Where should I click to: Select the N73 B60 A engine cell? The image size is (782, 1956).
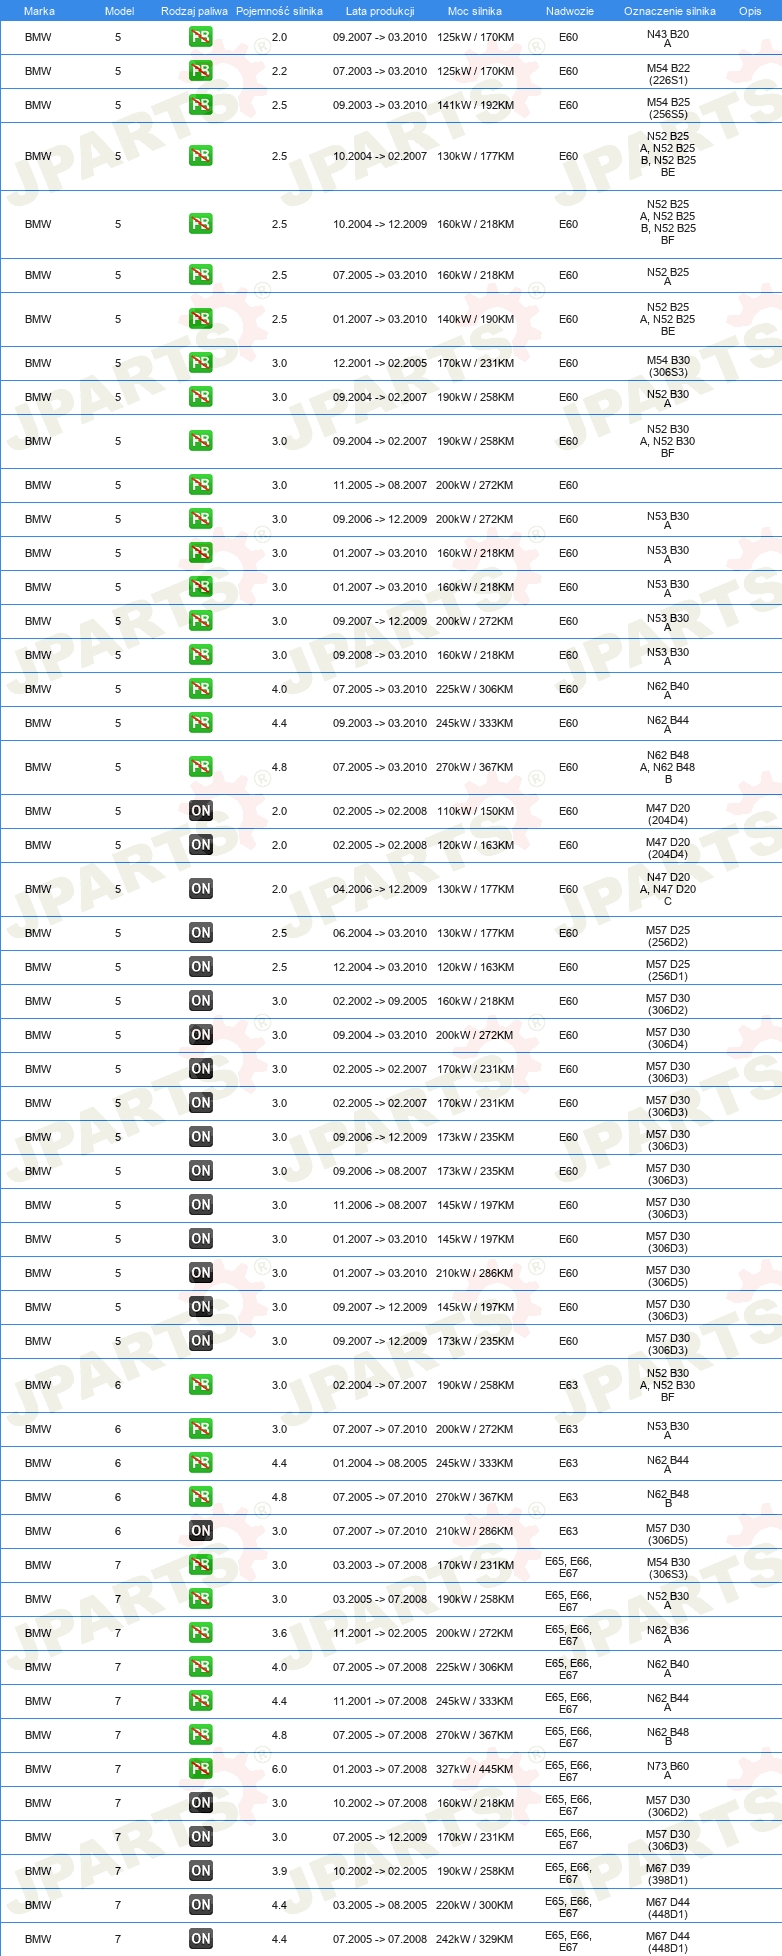pyautogui.click(x=668, y=1770)
